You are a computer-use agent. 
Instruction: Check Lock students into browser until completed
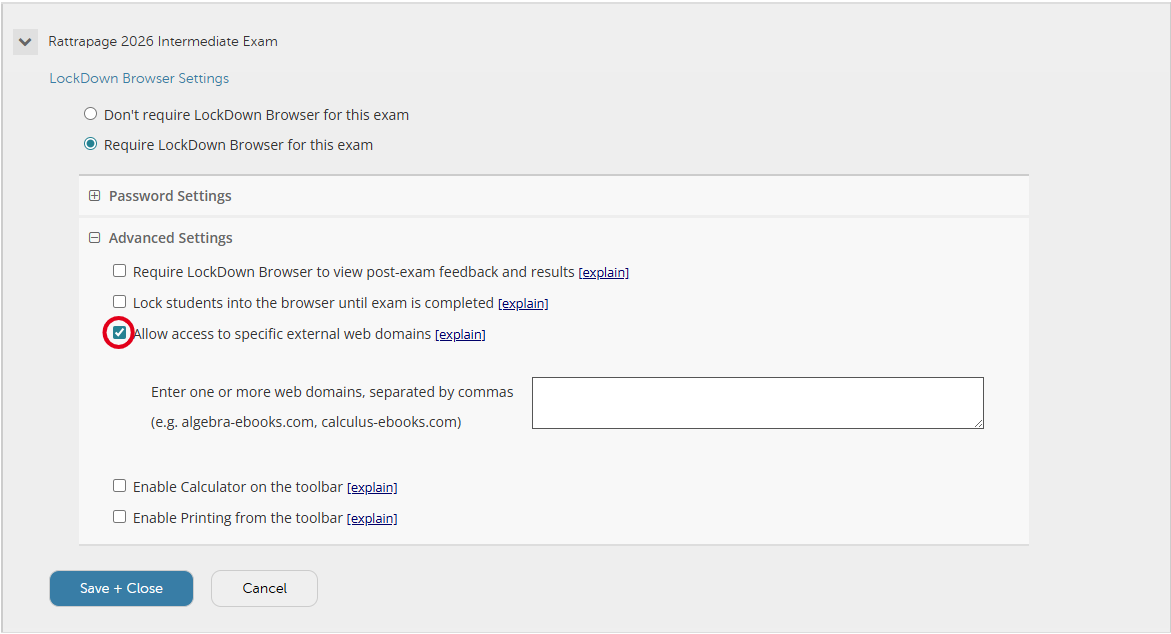coord(120,302)
